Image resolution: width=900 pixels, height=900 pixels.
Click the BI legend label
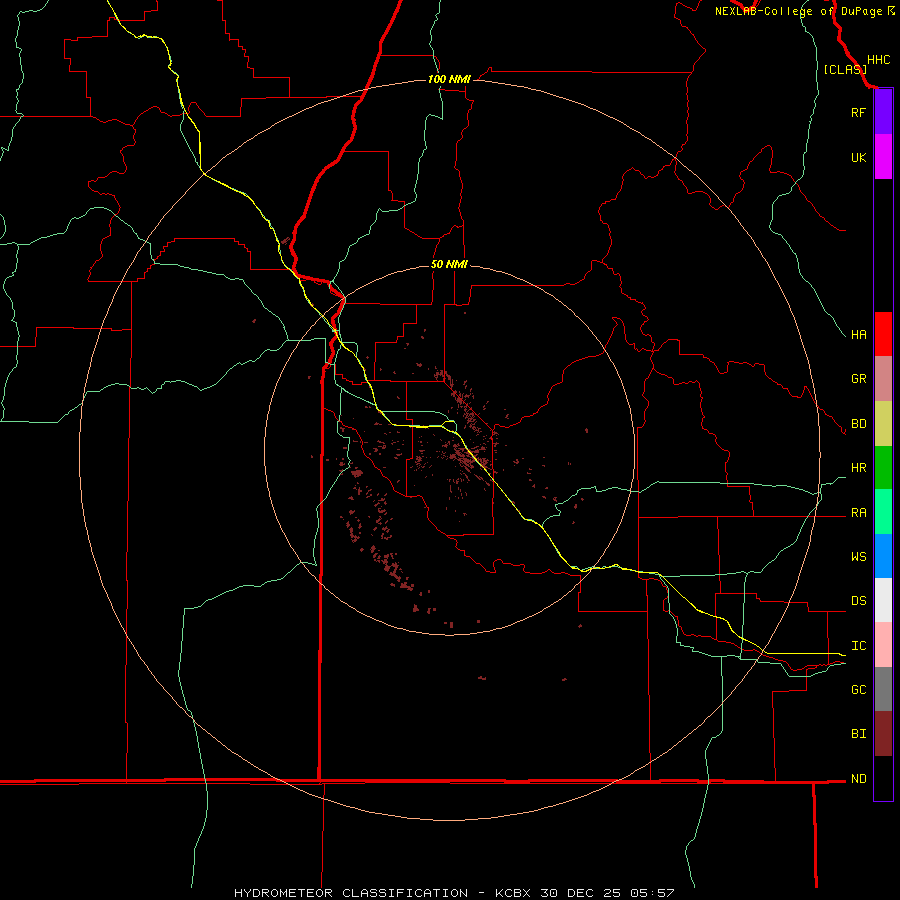(x=858, y=734)
